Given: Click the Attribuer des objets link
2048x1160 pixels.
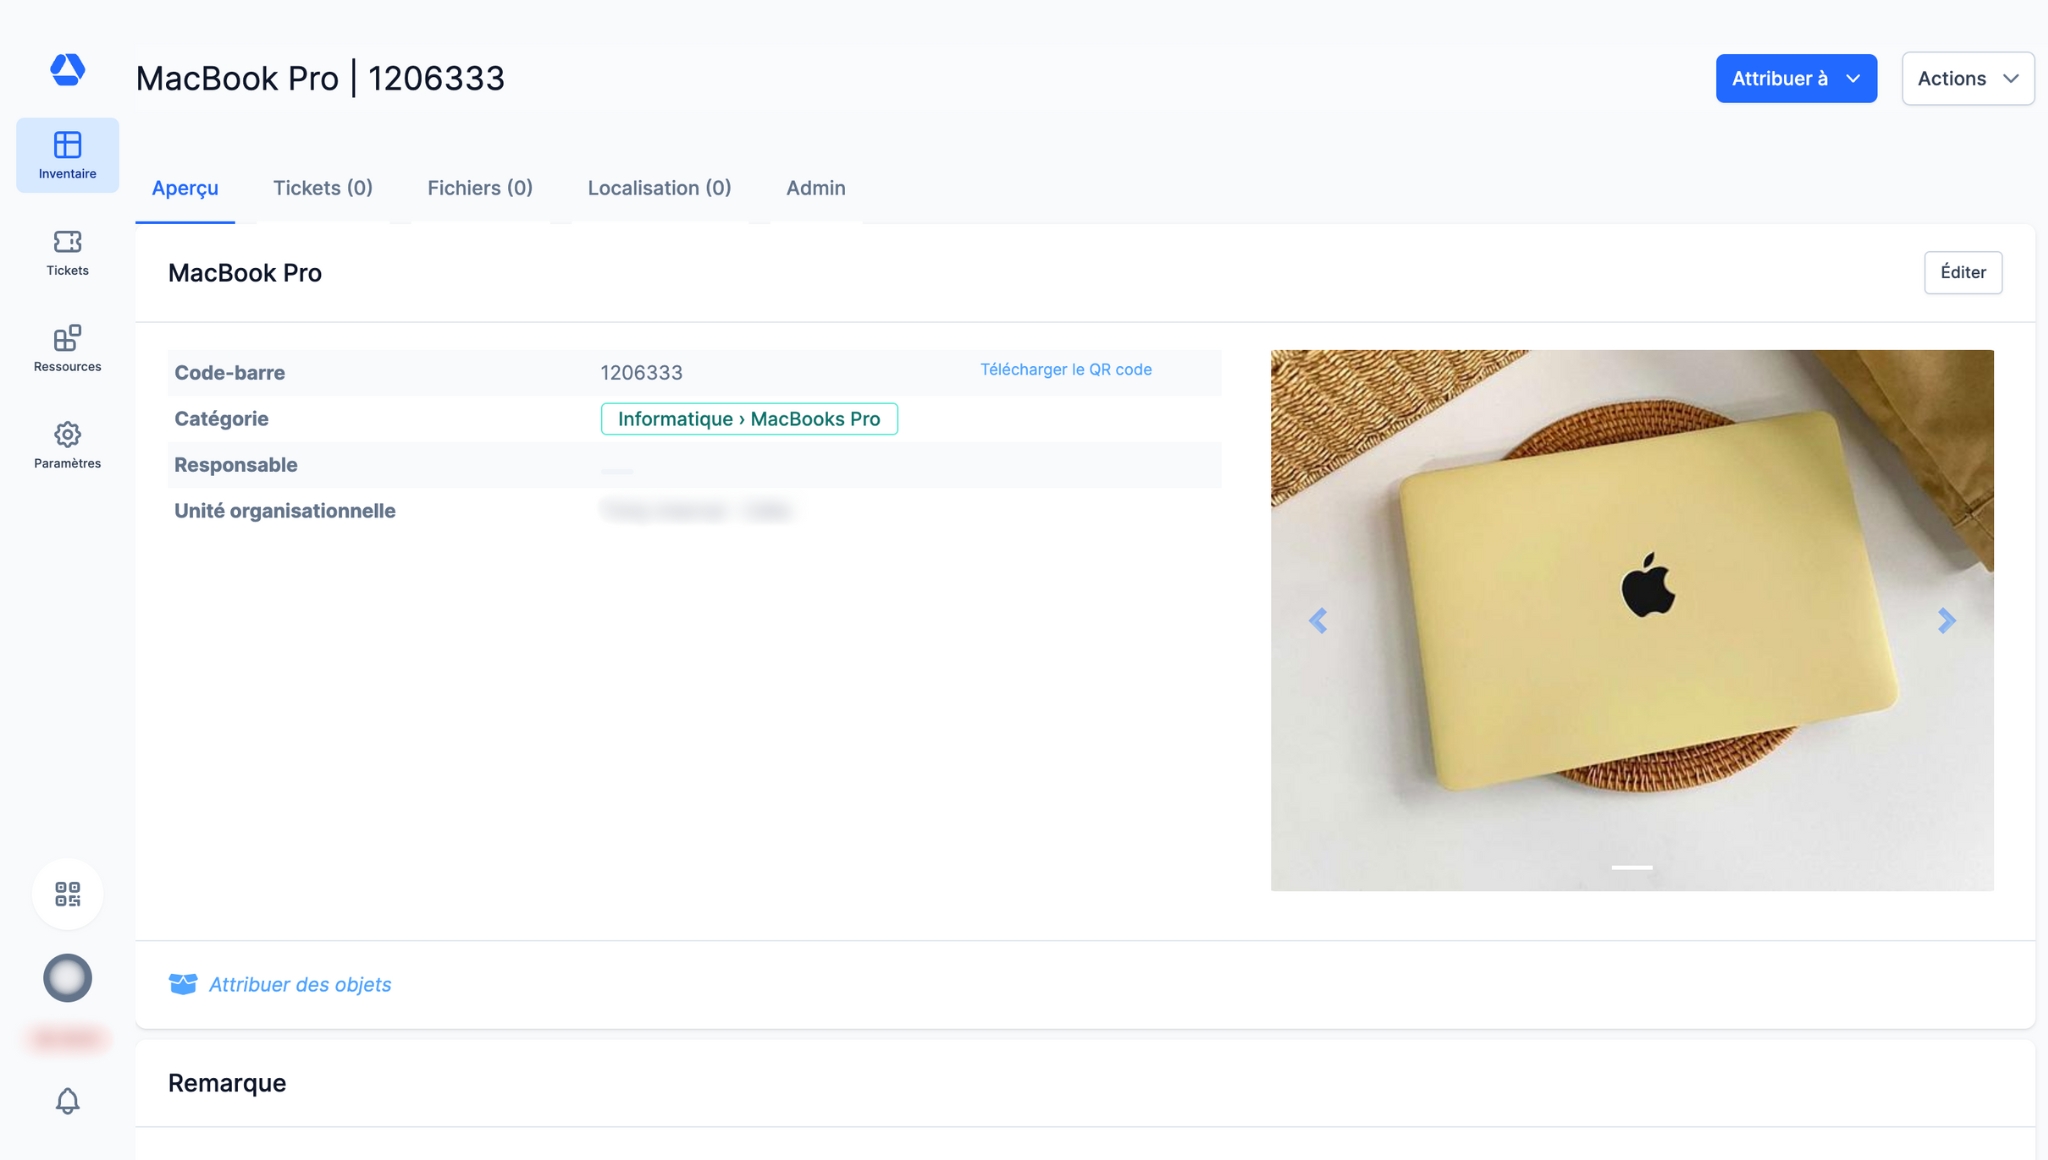Looking at the screenshot, I should [x=300, y=984].
